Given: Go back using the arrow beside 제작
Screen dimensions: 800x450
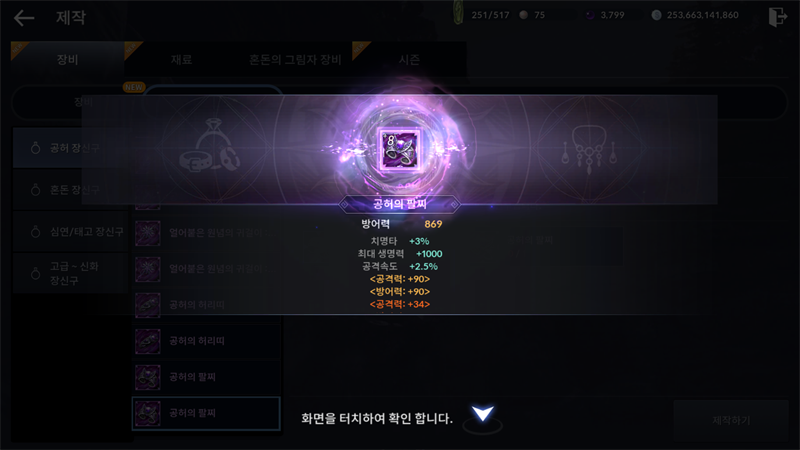Looking at the screenshot, I should tap(24, 18).
